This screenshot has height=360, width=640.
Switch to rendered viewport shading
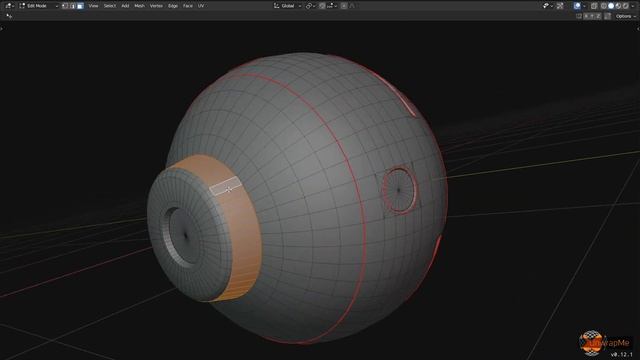[x=626, y=6]
